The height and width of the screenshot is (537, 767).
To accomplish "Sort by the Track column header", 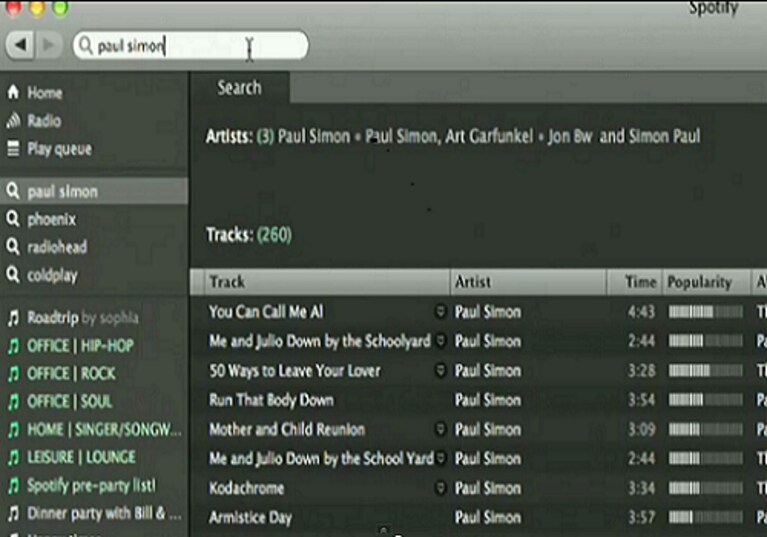I will (x=327, y=282).
